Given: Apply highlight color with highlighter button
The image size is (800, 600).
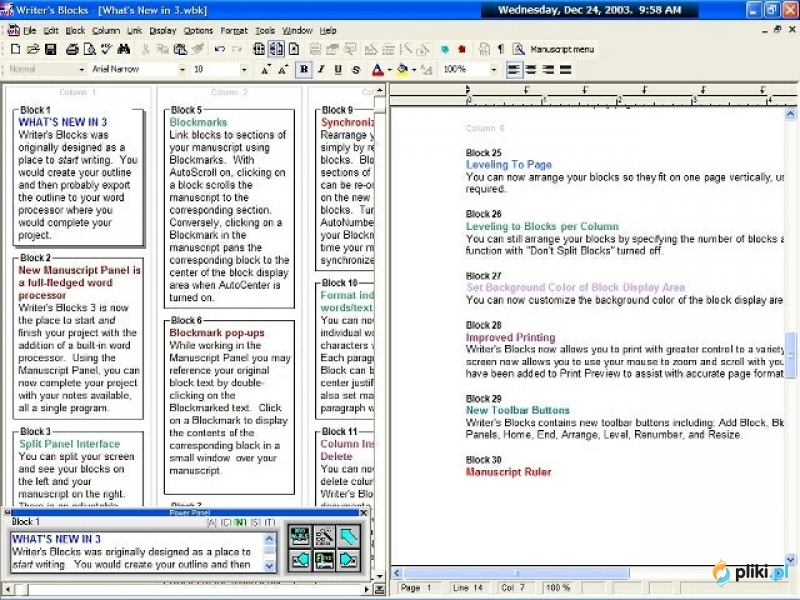Looking at the screenshot, I should [x=403, y=69].
